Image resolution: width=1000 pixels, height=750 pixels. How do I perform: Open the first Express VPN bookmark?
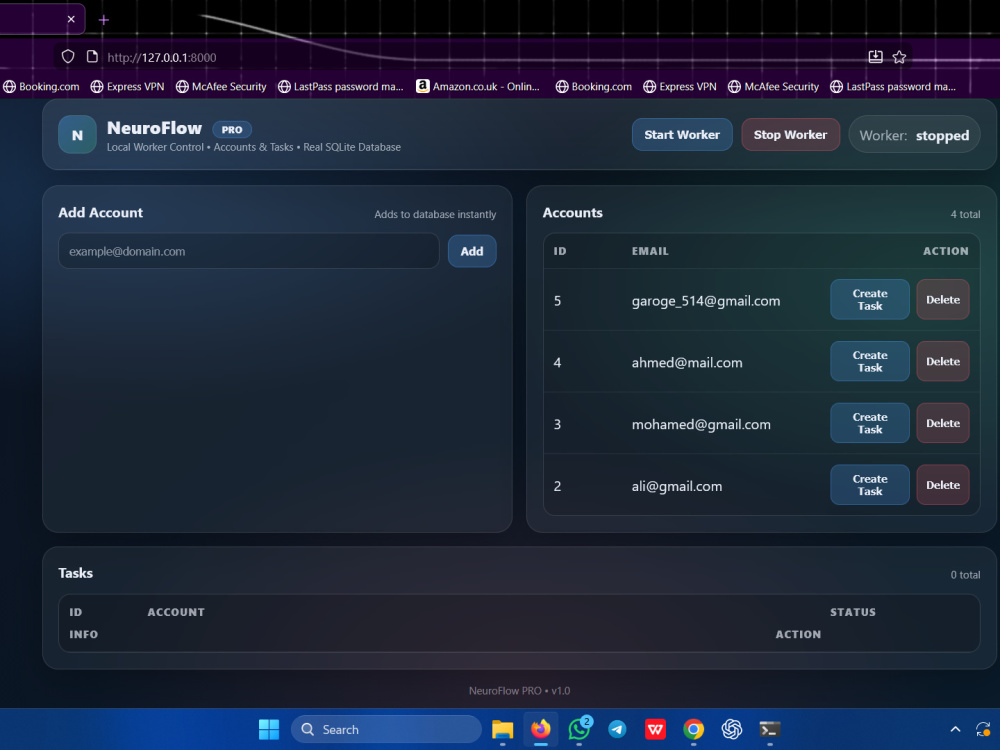click(128, 87)
